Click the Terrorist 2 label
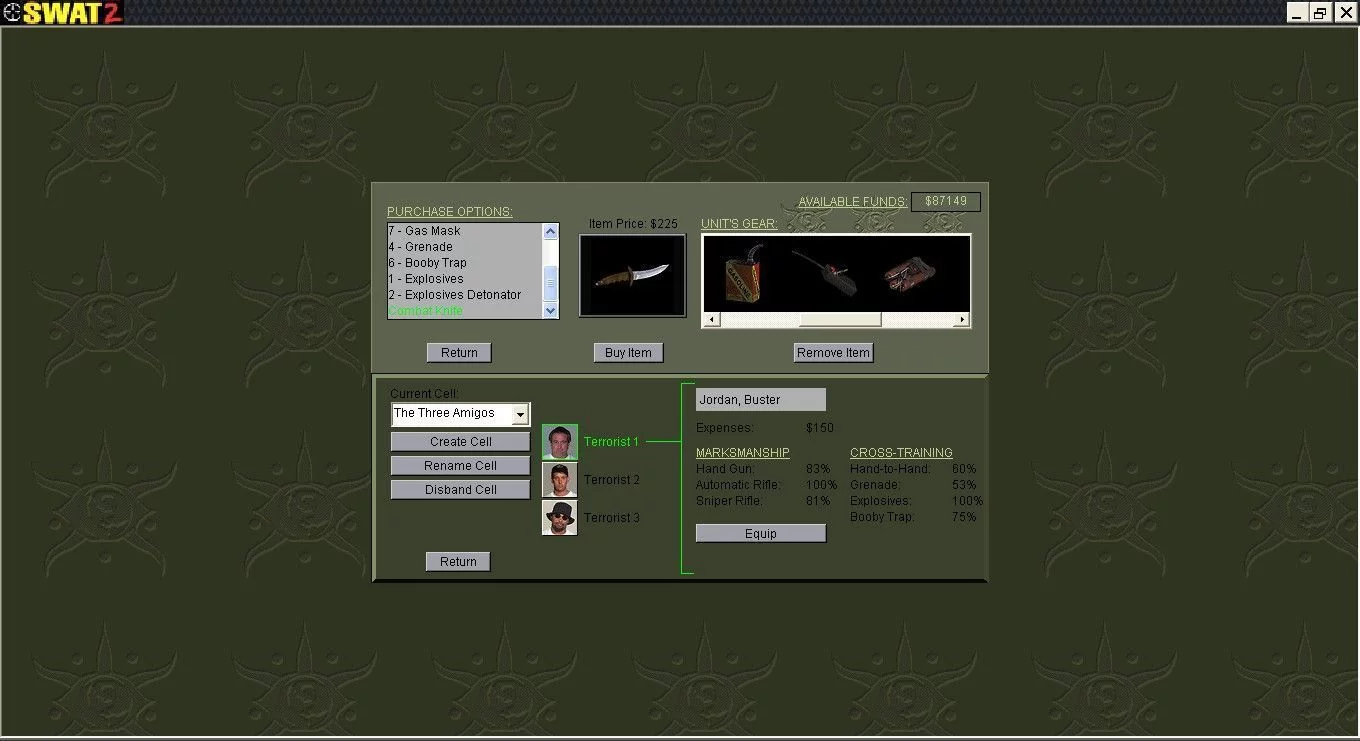Viewport: 1360px width, 741px height. (x=612, y=480)
